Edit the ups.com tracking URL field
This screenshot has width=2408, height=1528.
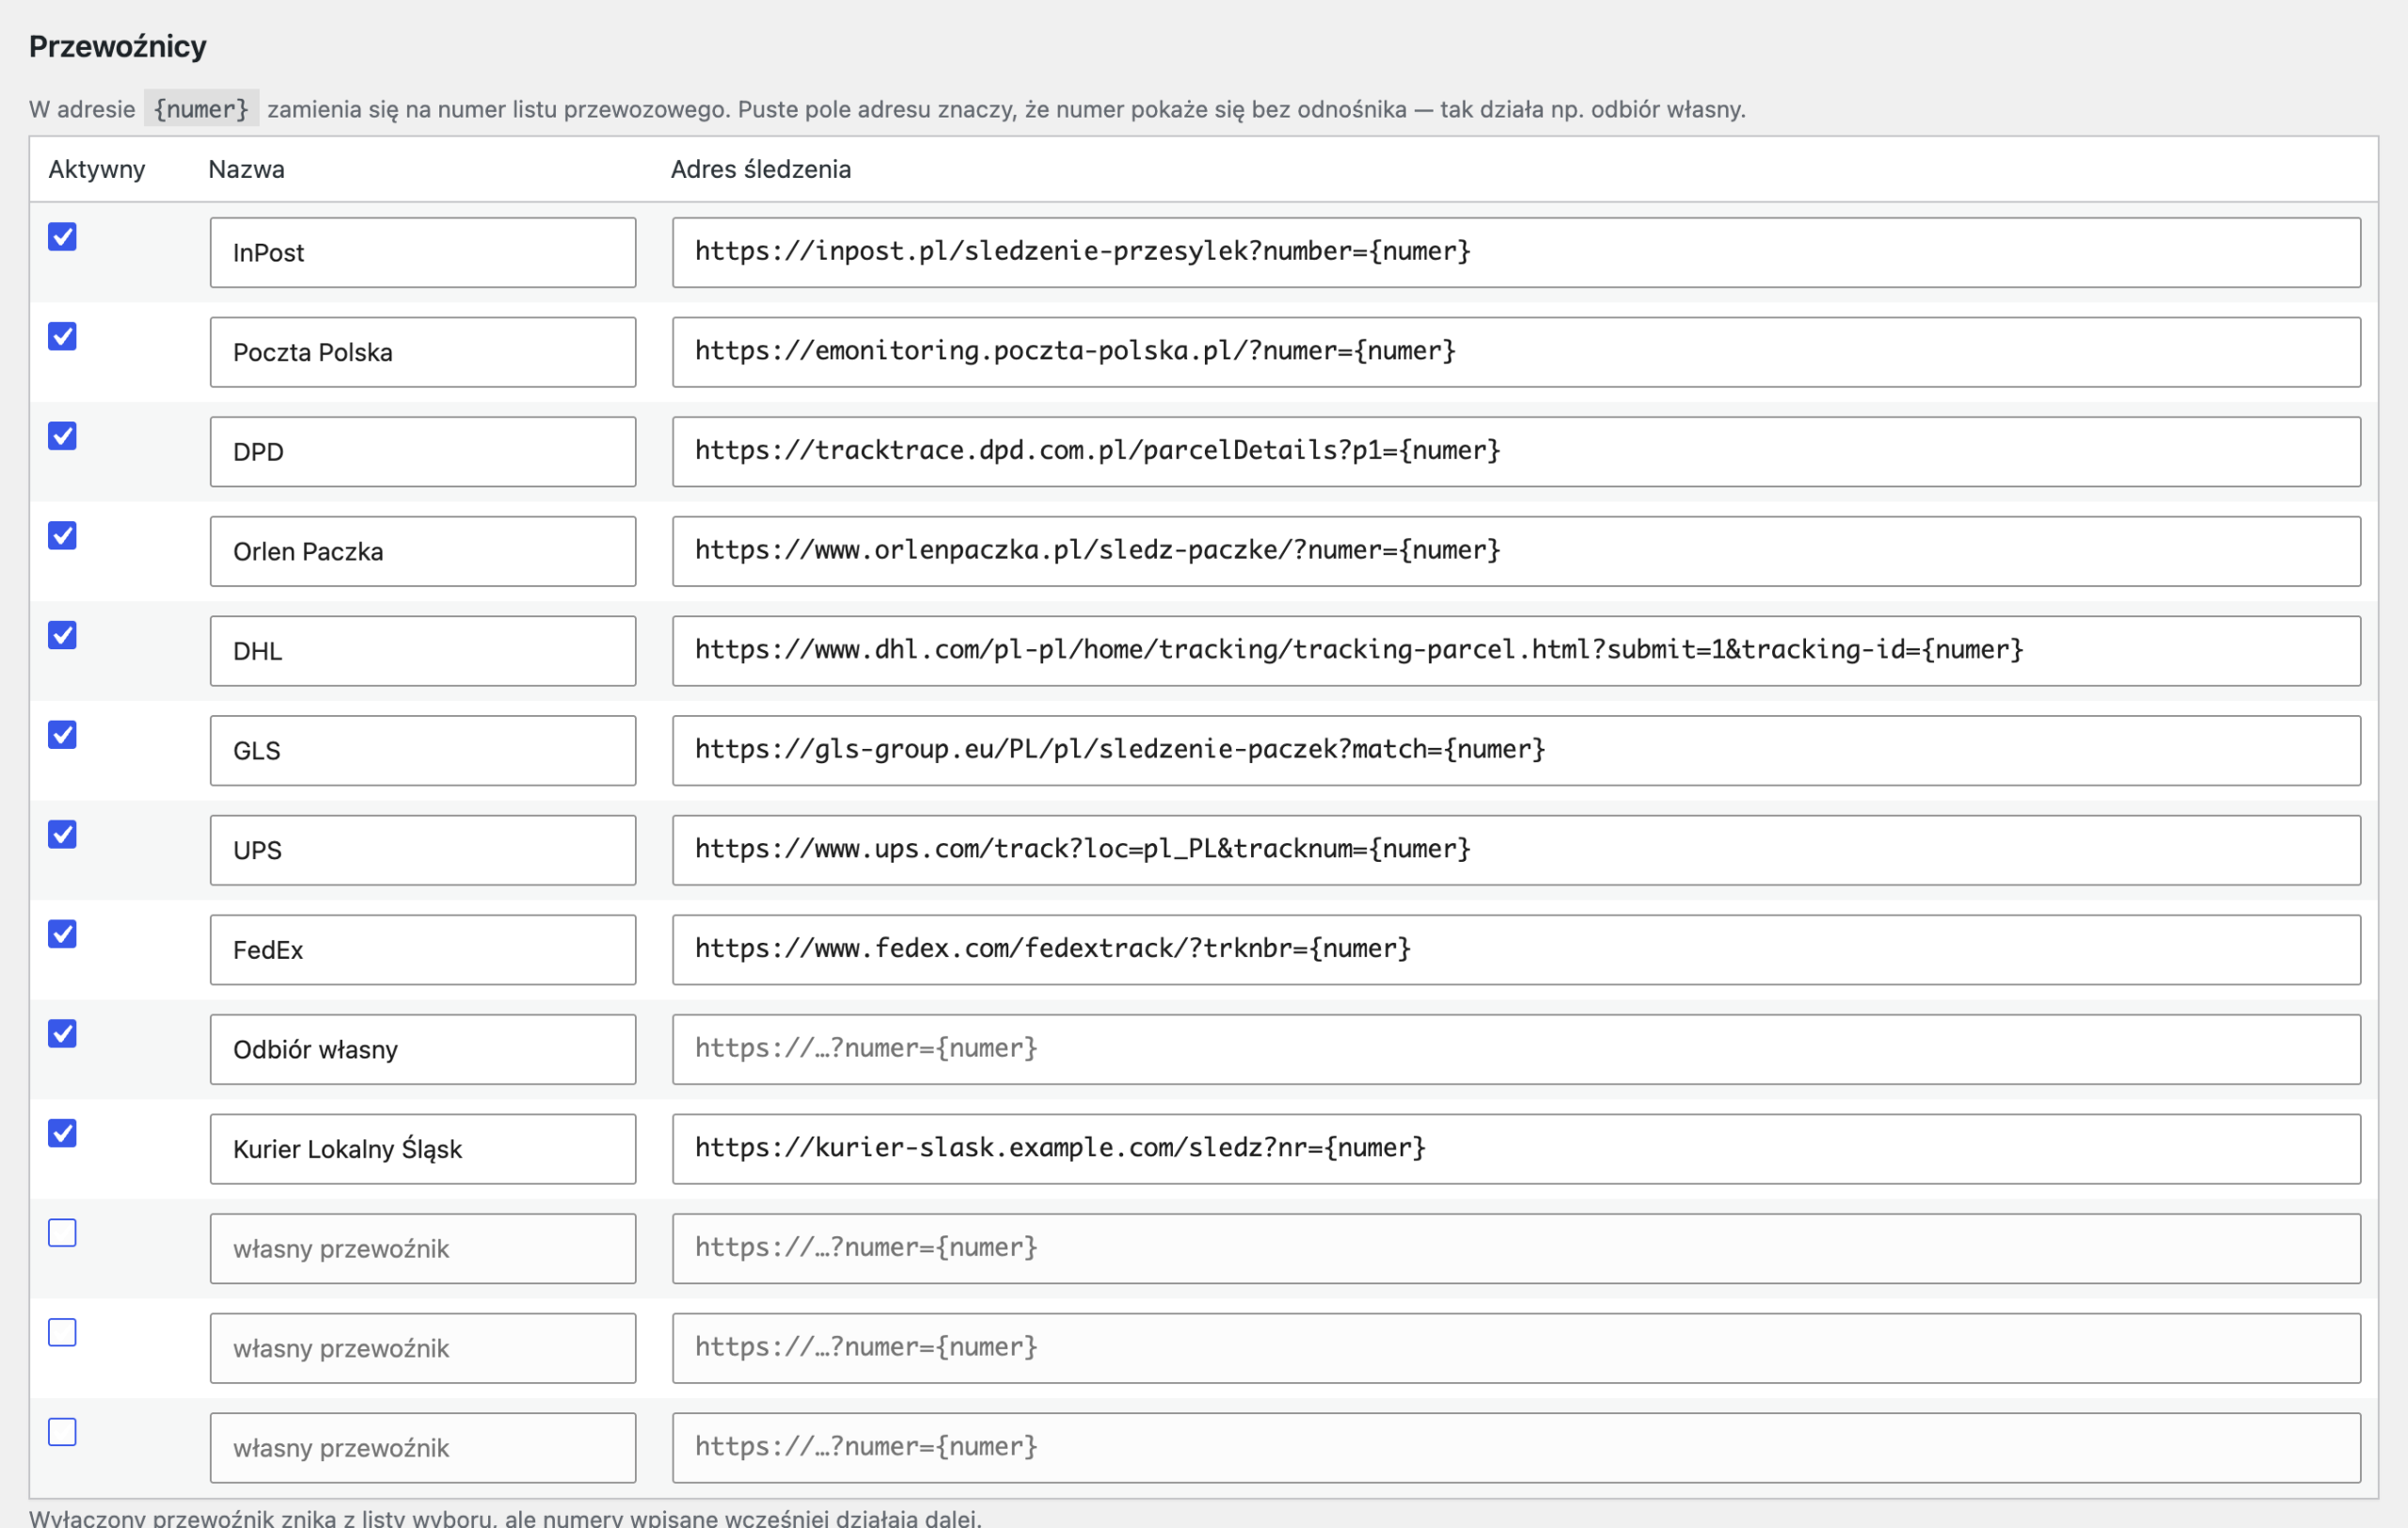1516,851
